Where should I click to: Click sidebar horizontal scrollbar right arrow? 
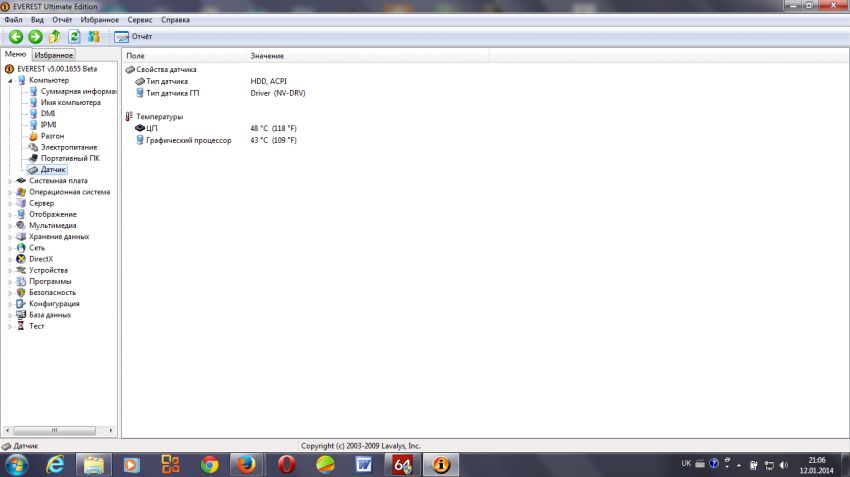(111, 430)
